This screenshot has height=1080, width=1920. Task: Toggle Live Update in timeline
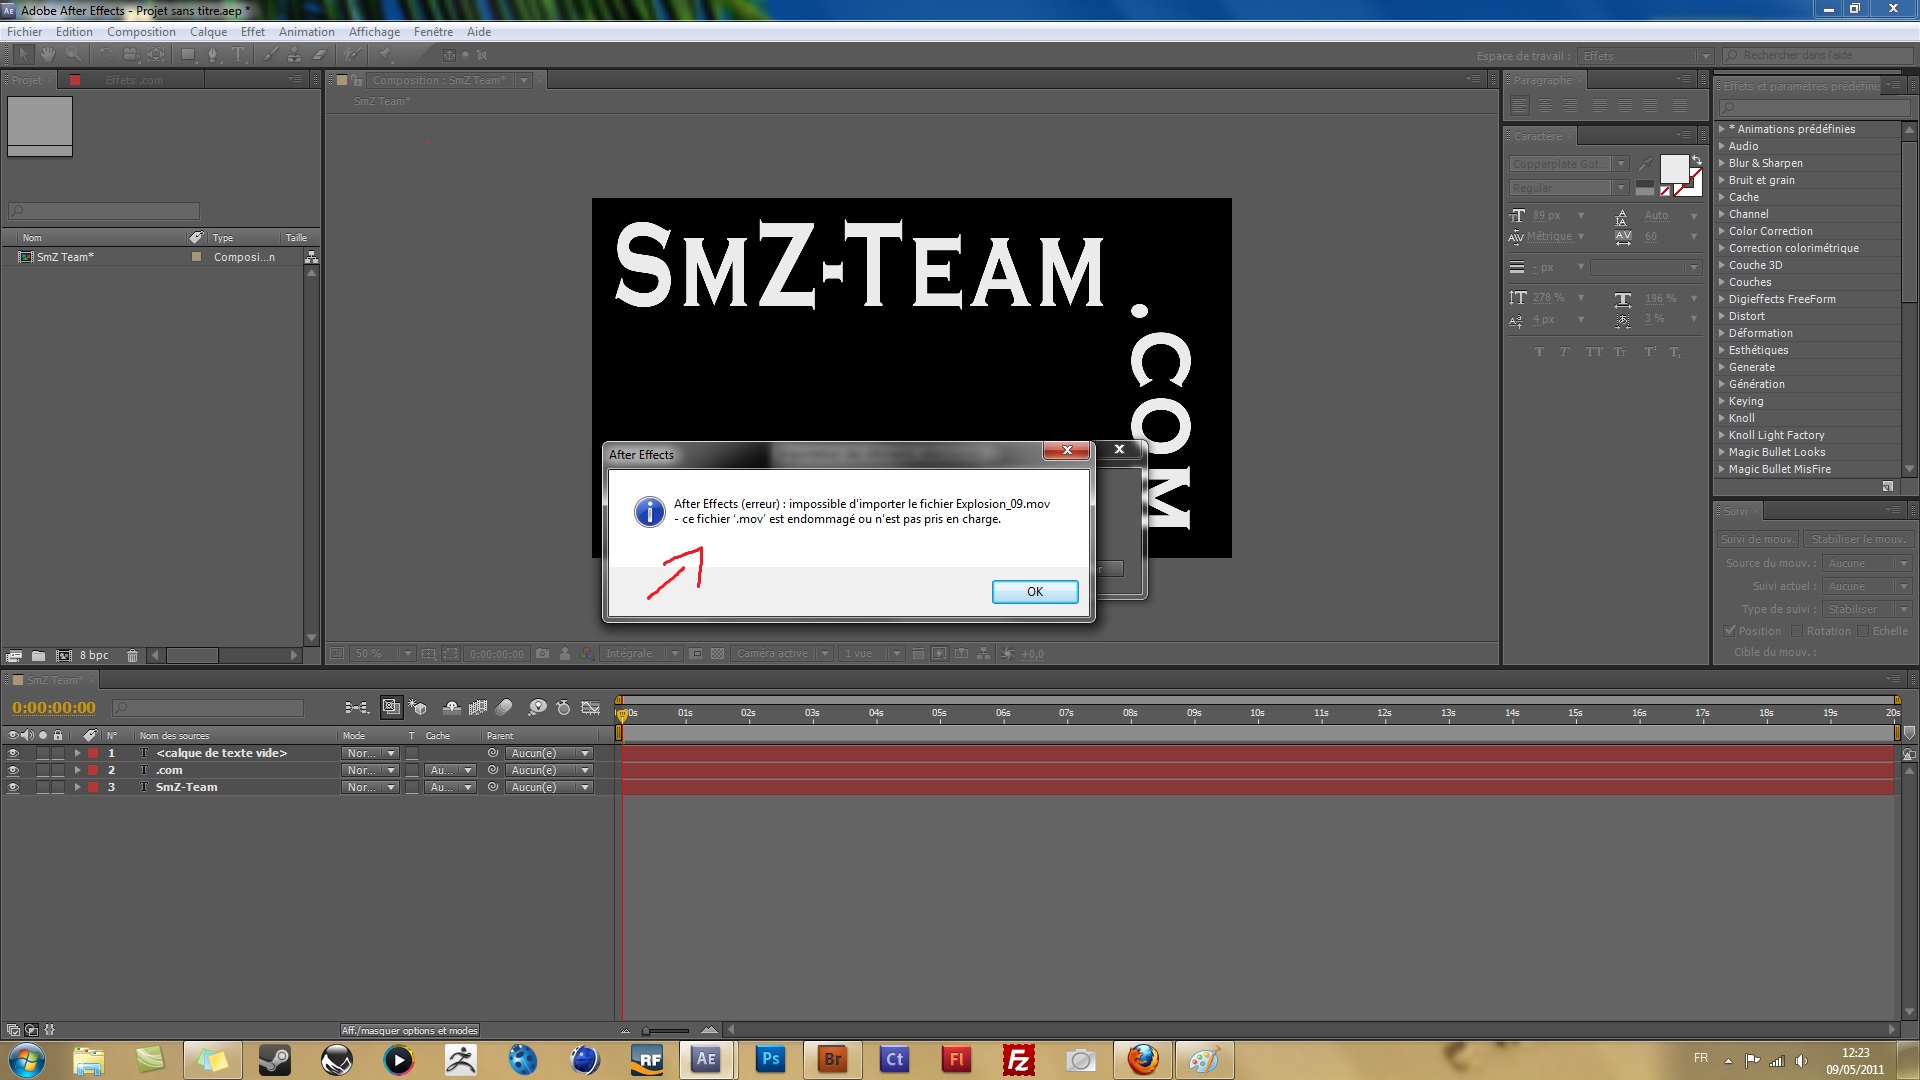391,707
